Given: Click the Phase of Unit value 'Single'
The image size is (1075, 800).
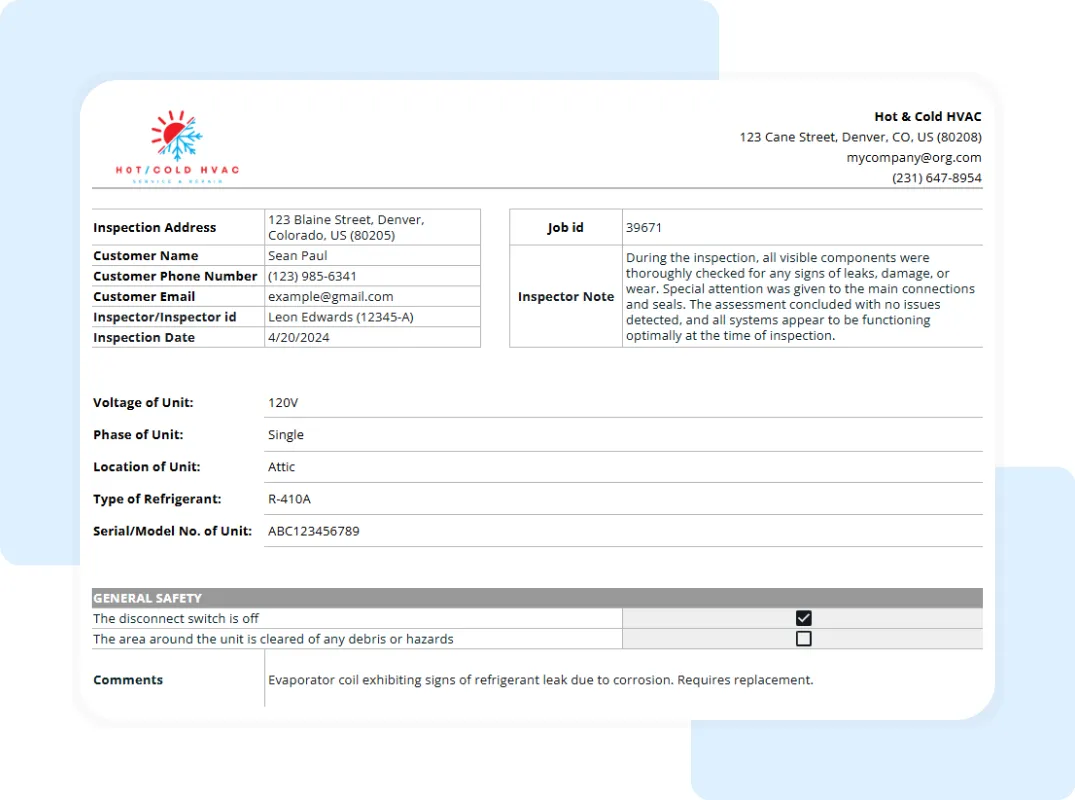Looking at the screenshot, I should click(285, 434).
